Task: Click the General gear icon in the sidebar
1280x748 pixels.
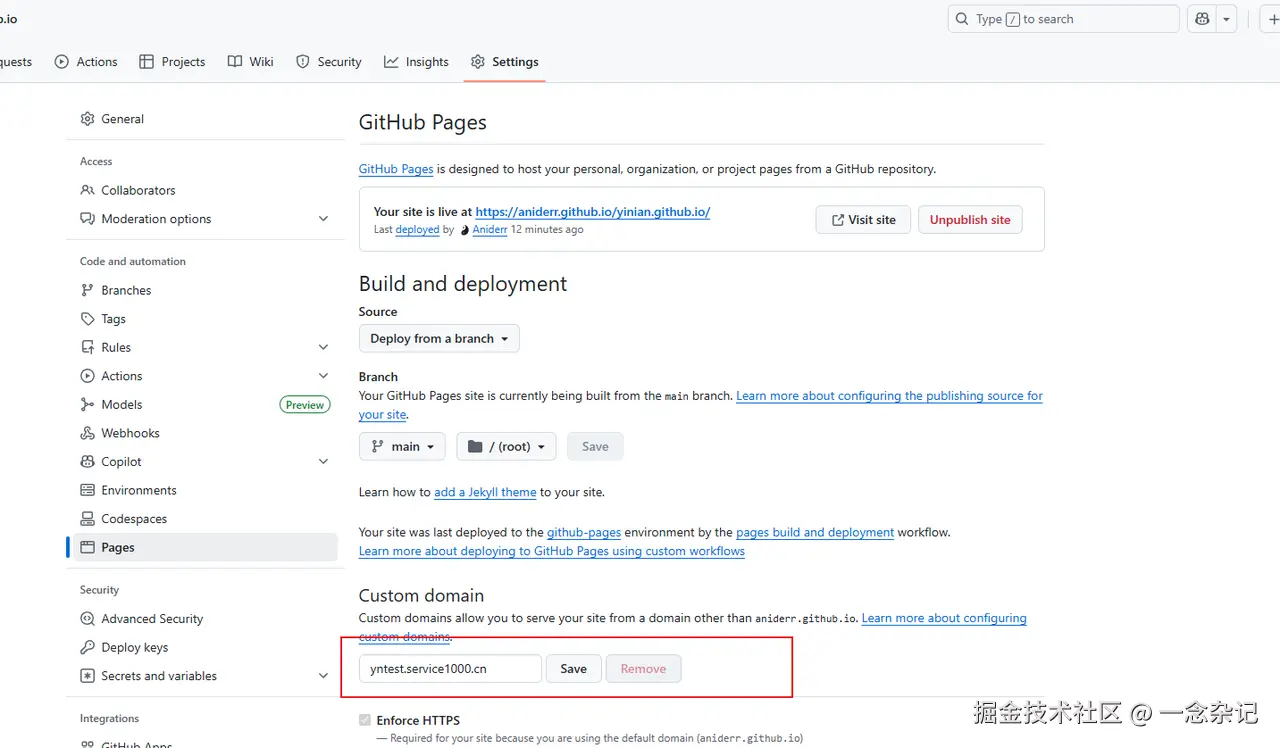Action: coord(87,119)
